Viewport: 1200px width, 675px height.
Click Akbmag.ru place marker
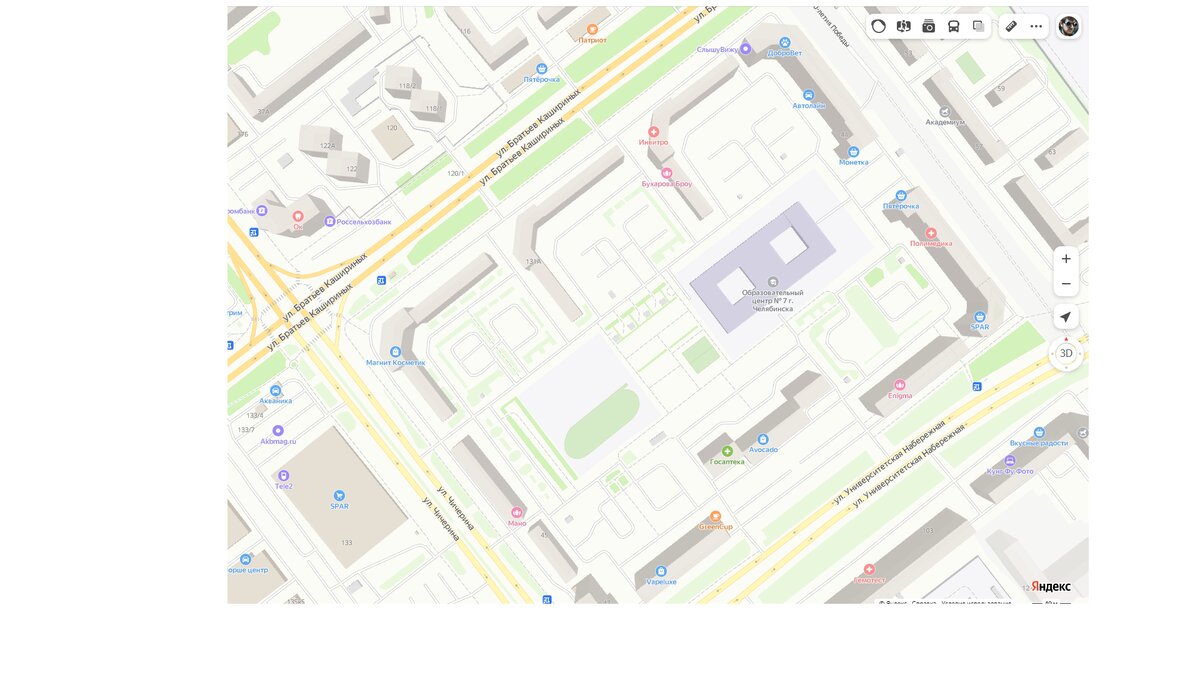point(278,431)
